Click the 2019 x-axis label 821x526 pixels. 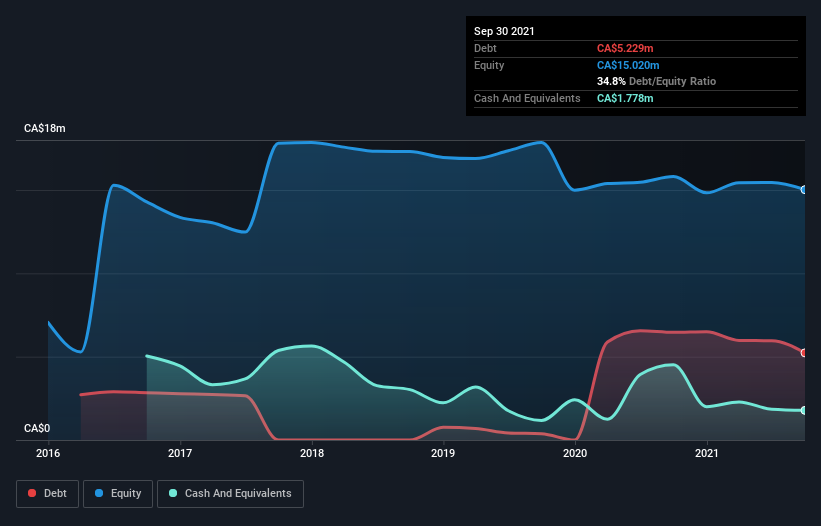coord(443,453)
